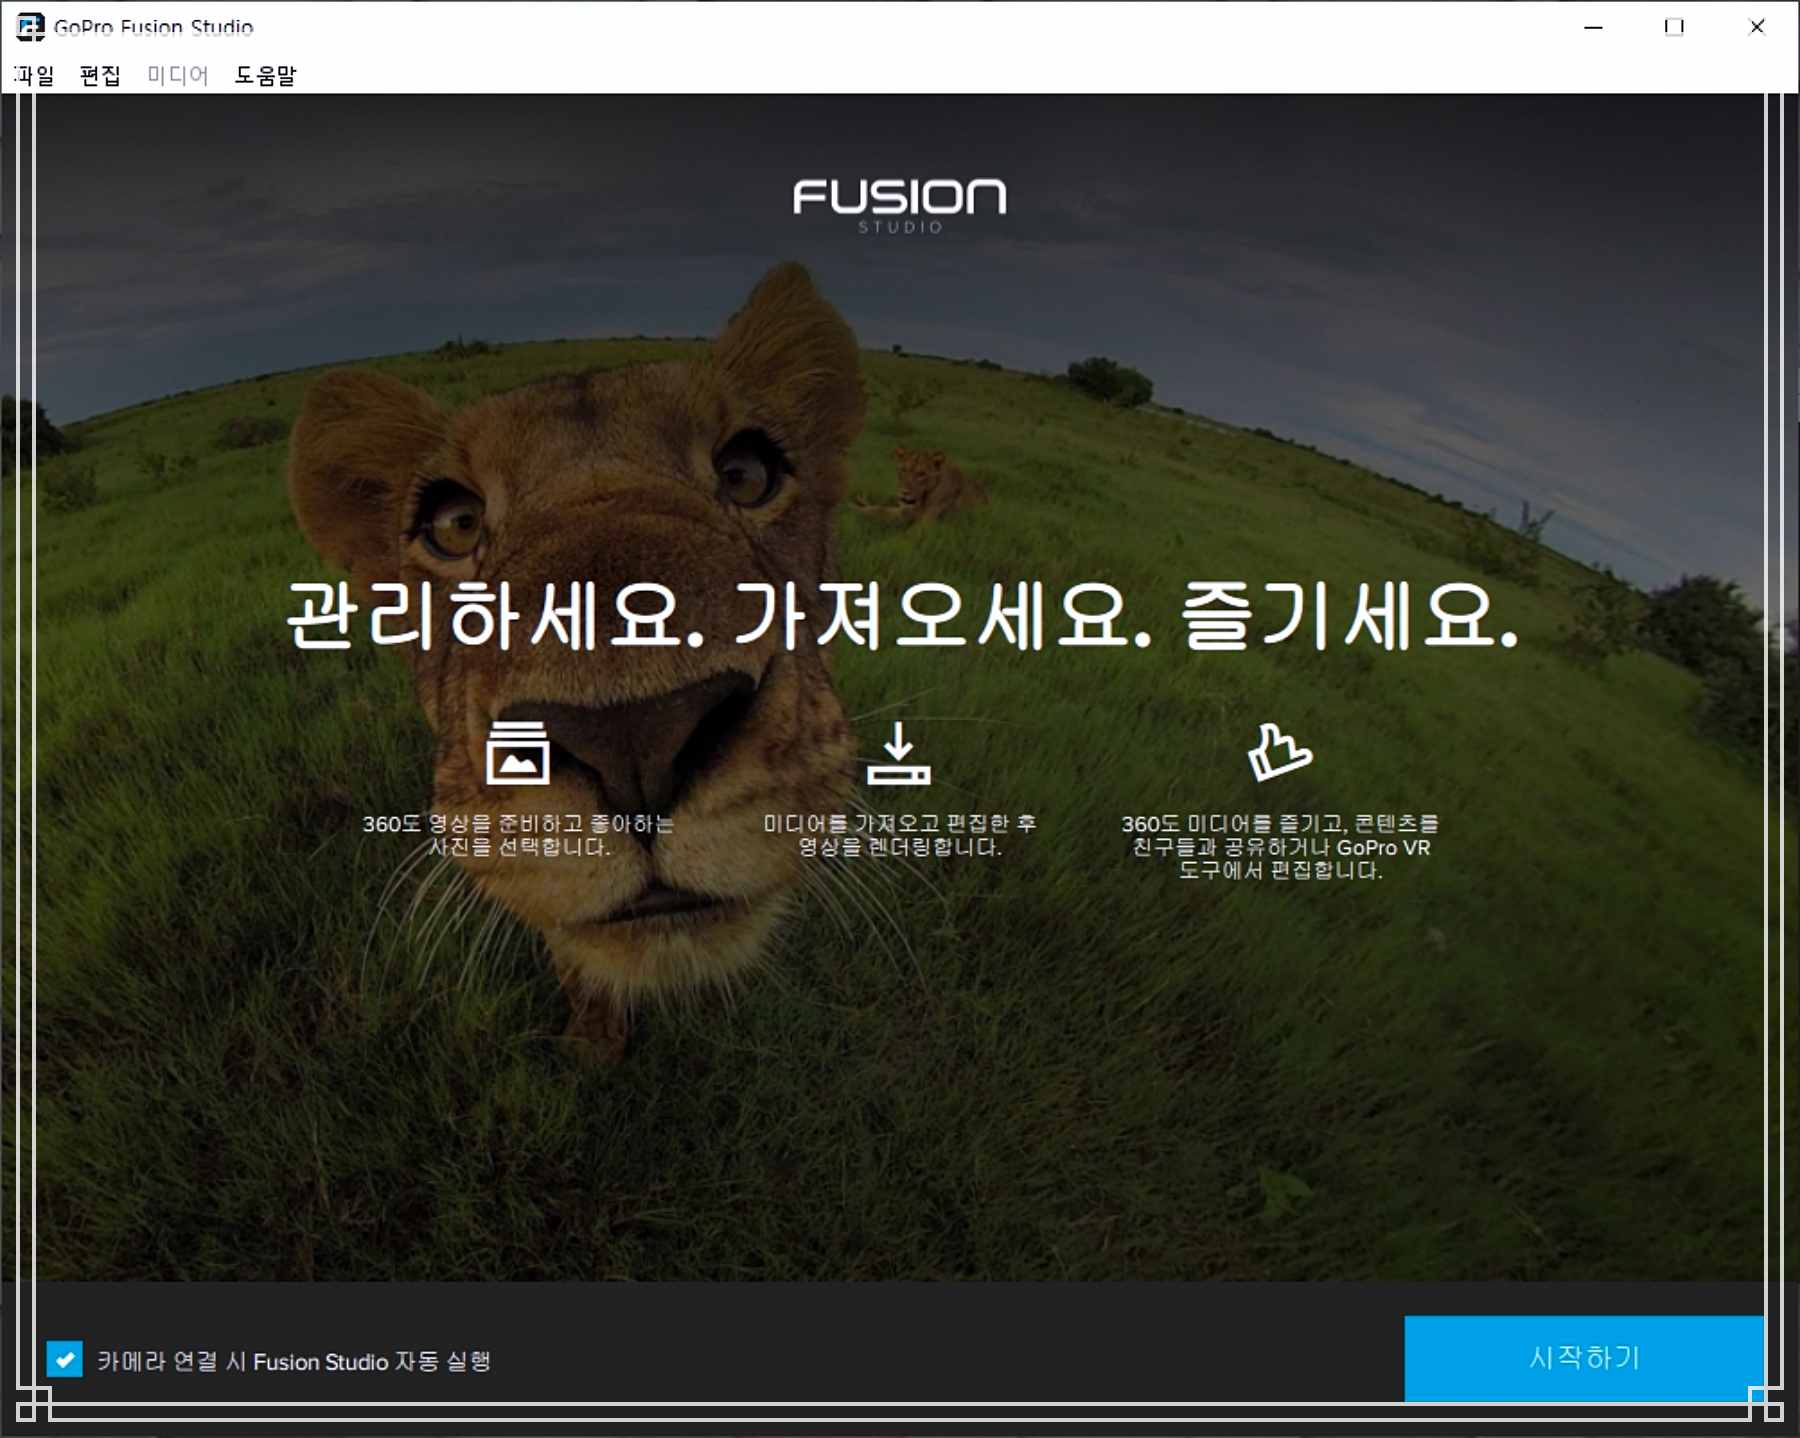Open the 미디어 (Media) menu
Image resolution: width=1800 pixels, height=1438 pixels.
pyautogui.click(x=177, y=75)
